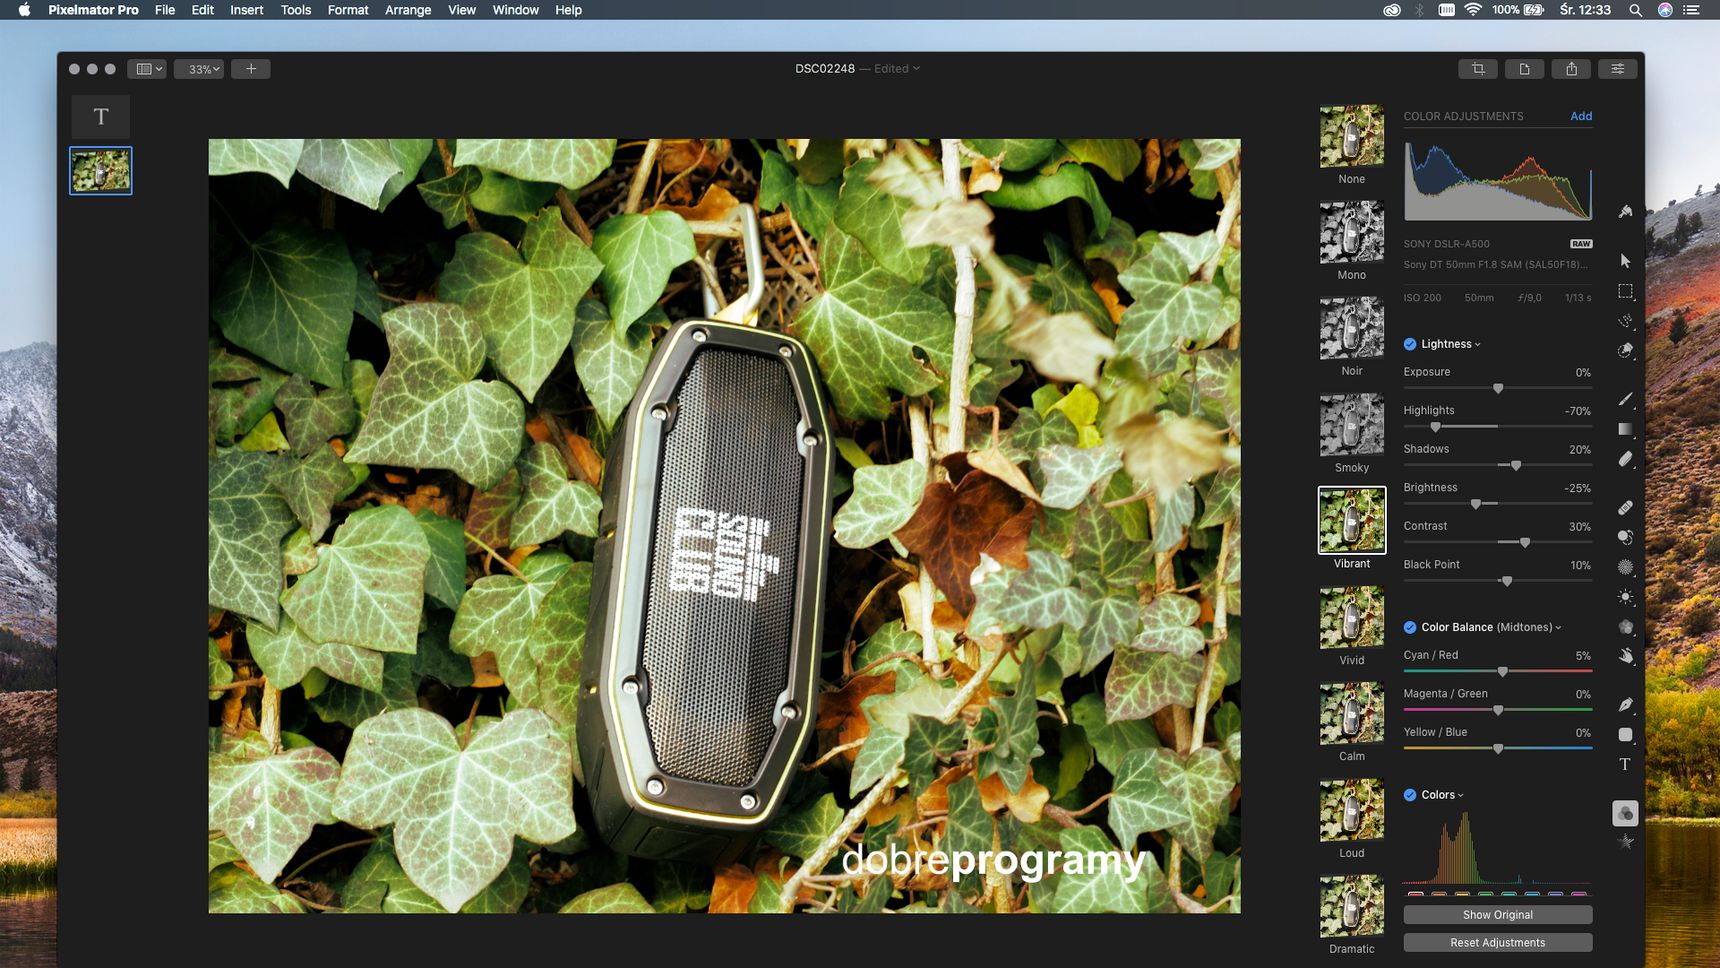Open the Color Adjustments tool
This screenshot has height=968, width=1720.
point(1626,813)
